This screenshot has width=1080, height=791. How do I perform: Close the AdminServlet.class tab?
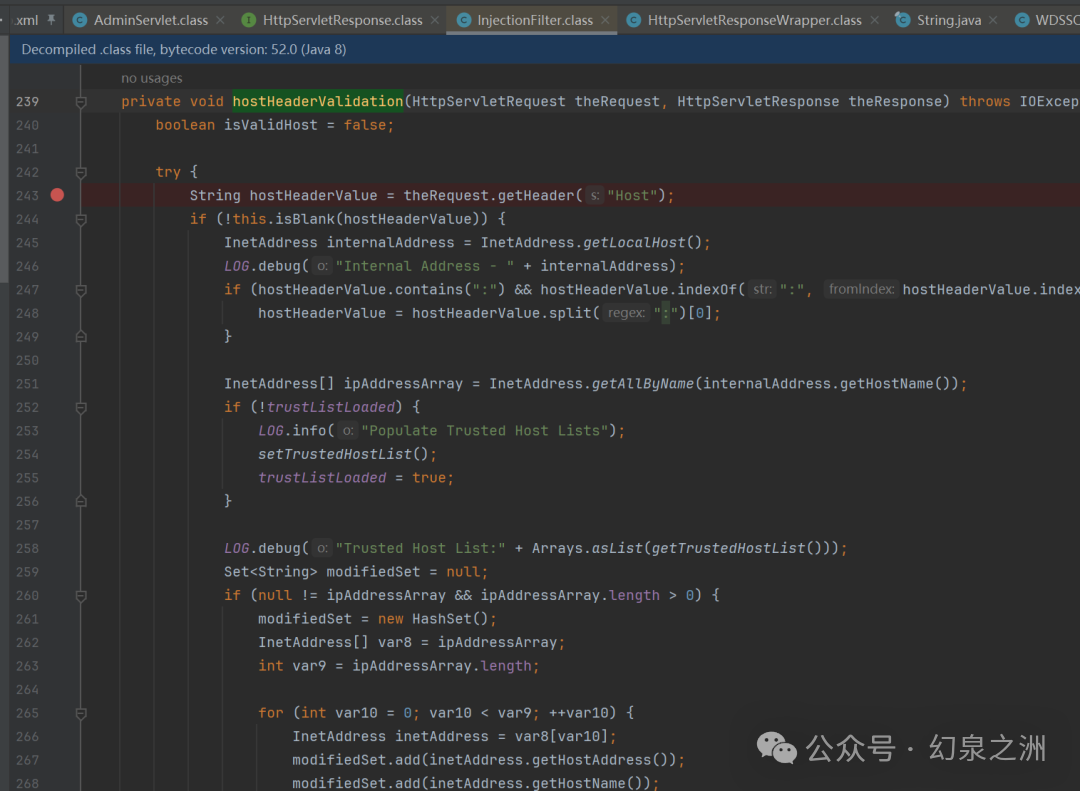(220, 20)
